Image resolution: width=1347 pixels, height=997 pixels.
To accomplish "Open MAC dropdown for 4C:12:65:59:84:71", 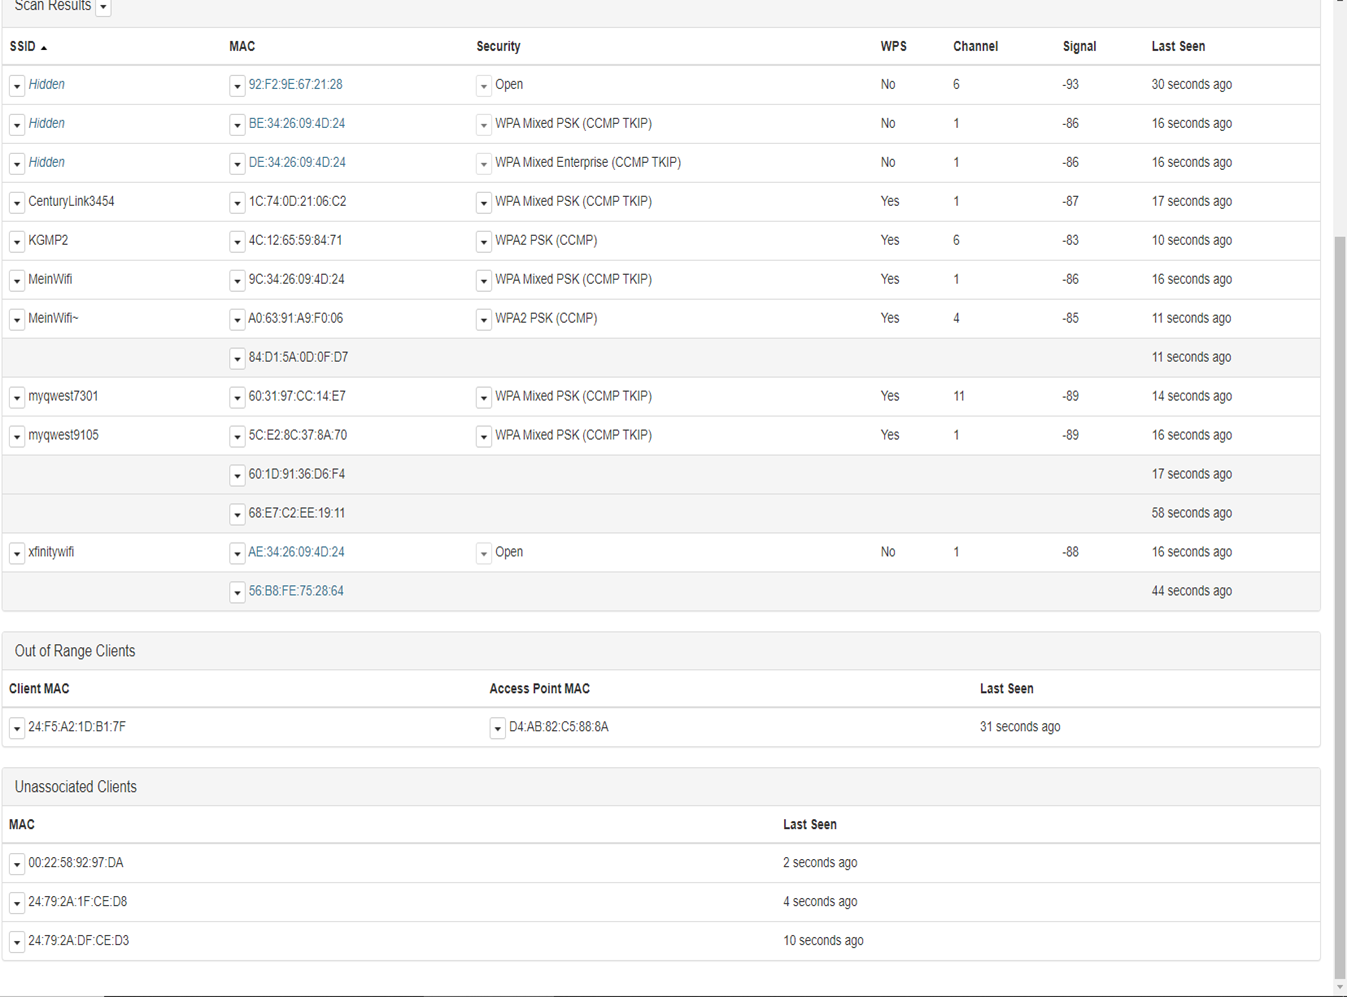I will [x=237, y=242].
